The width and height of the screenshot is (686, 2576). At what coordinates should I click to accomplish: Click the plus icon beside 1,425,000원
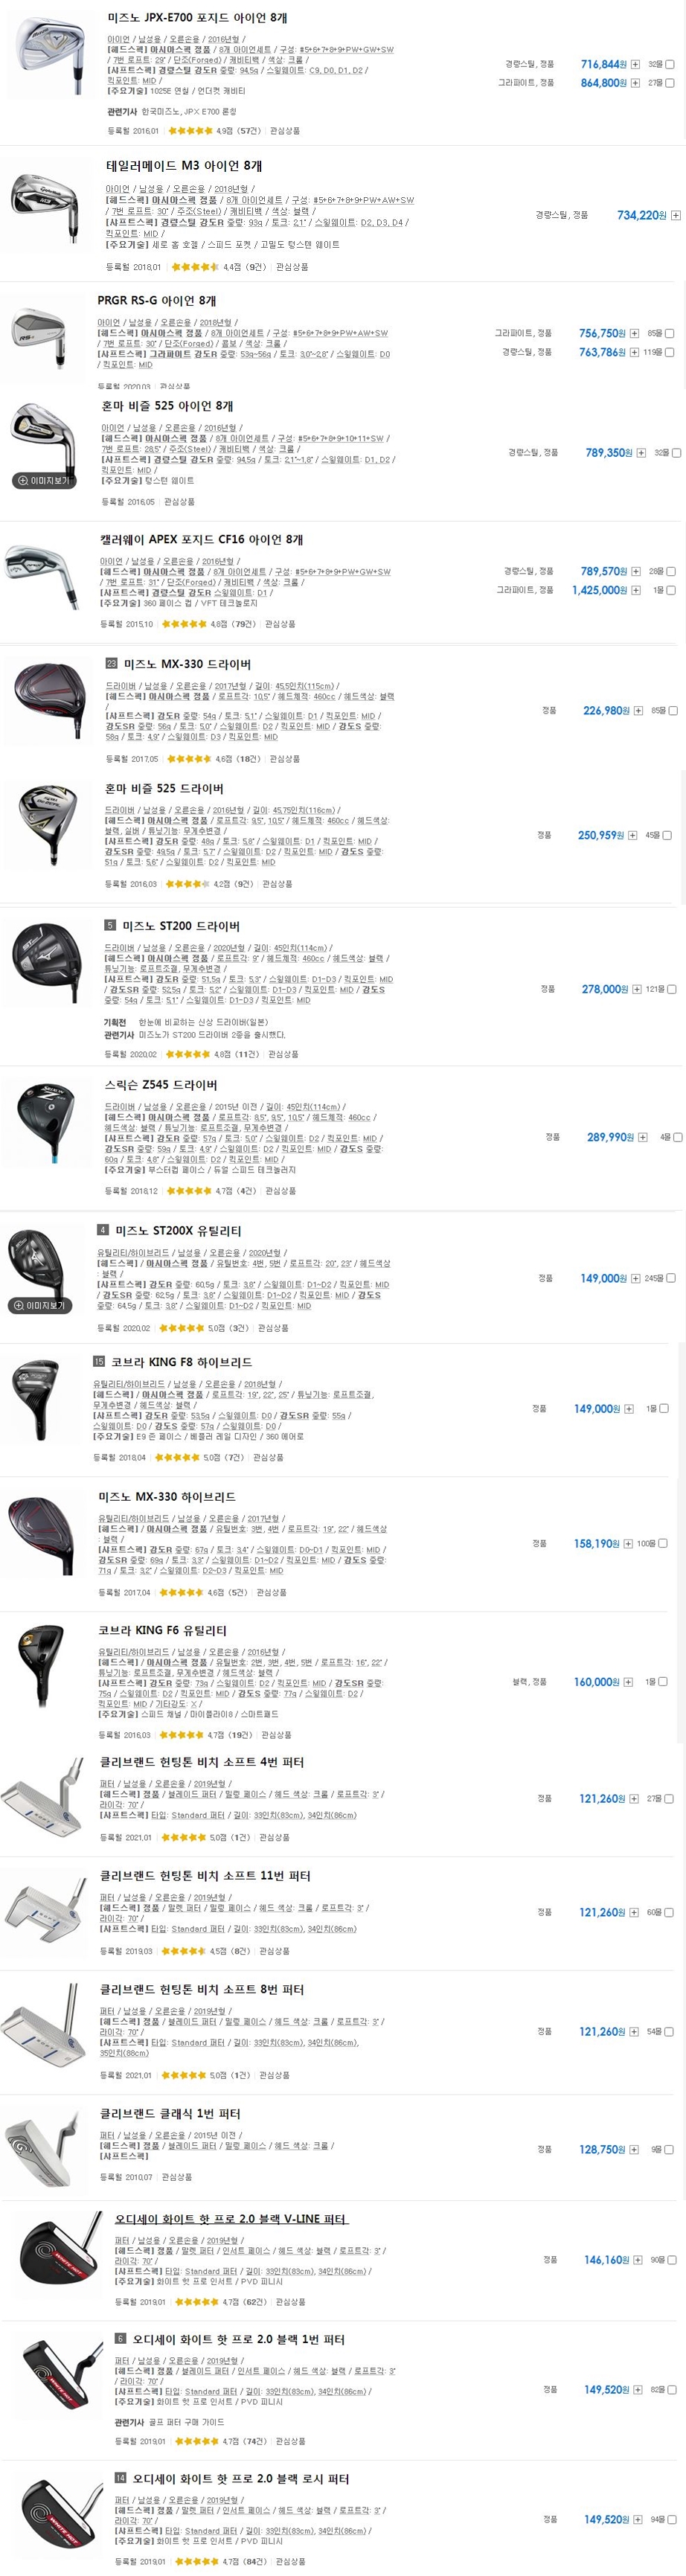point(635,590)
